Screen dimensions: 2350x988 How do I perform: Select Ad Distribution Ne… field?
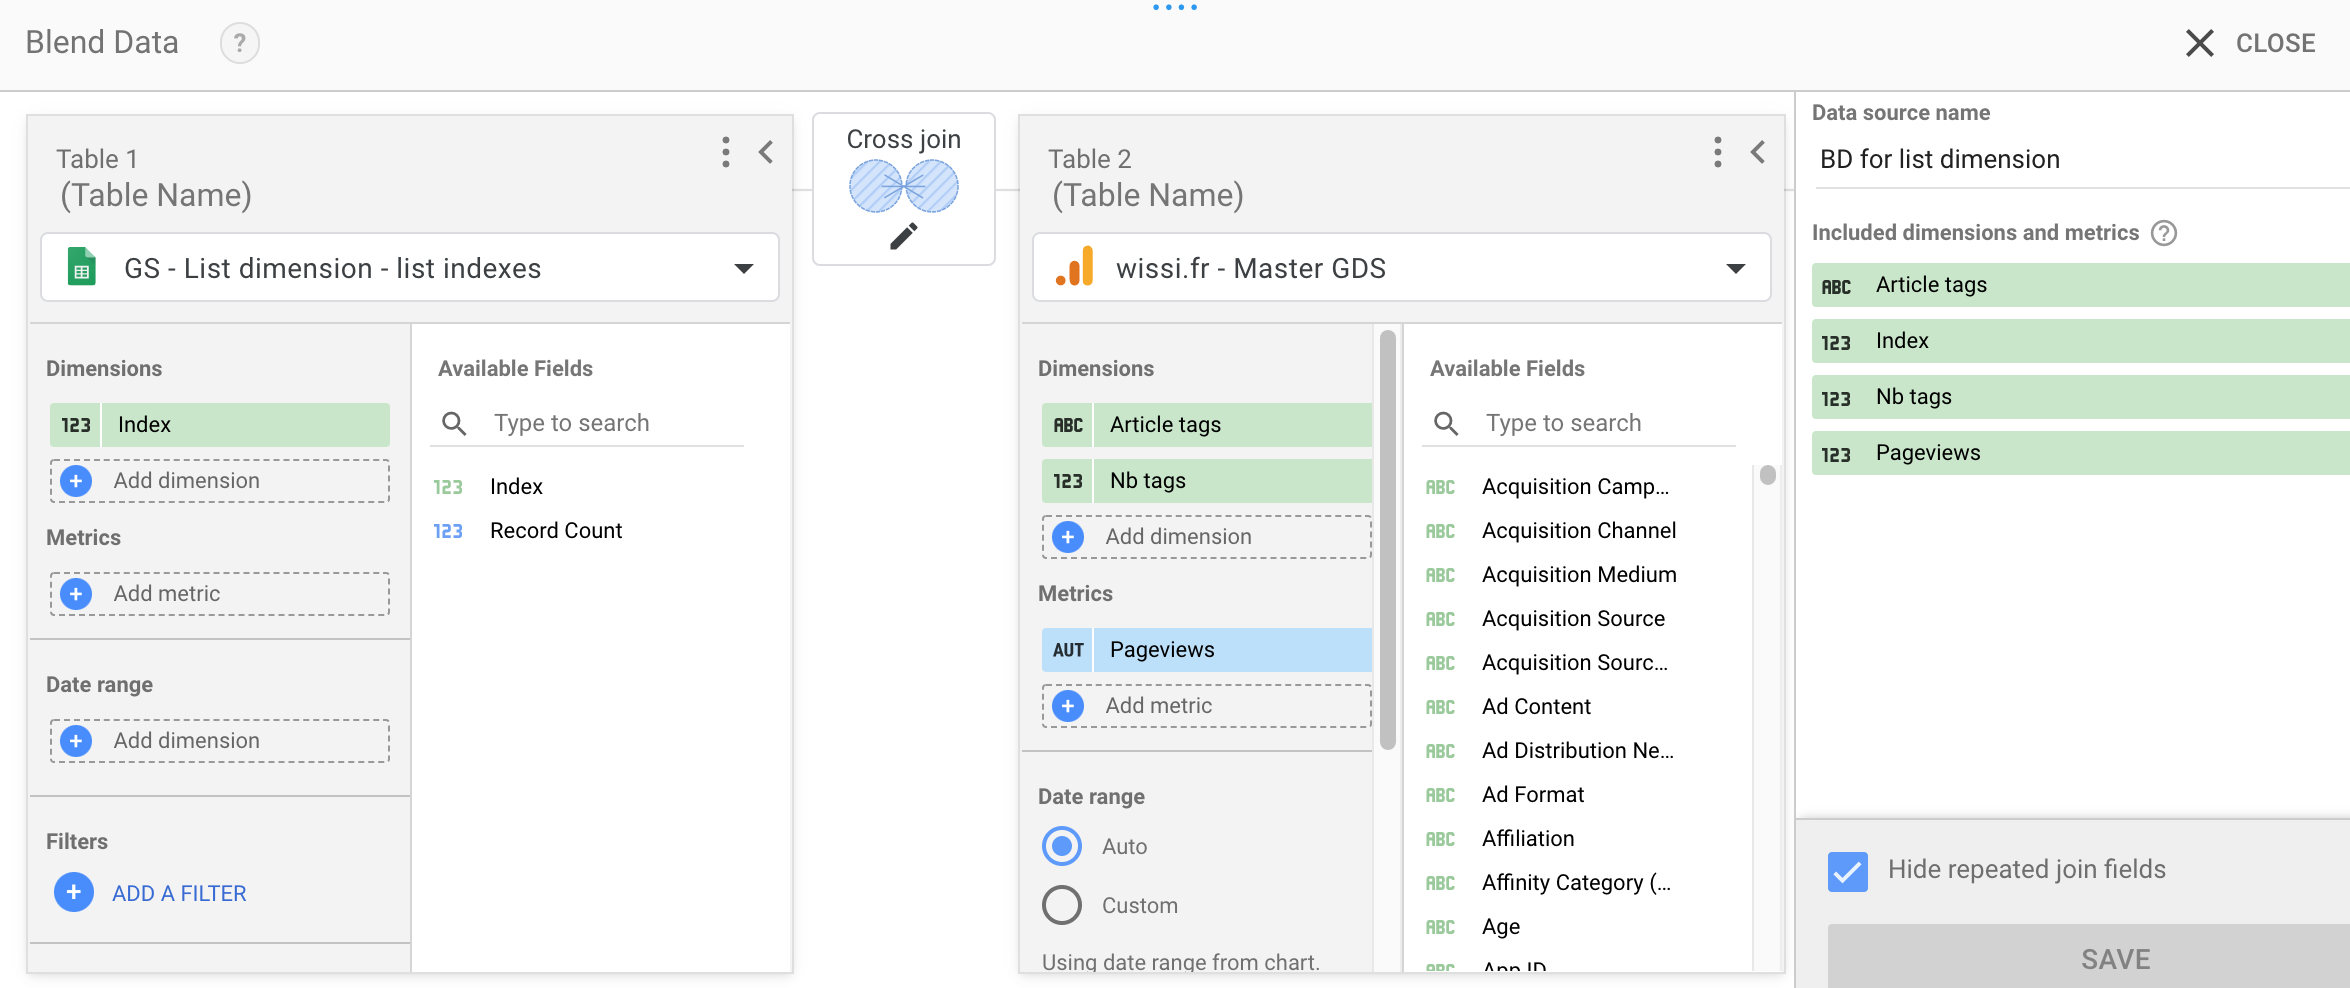click(1577, 751)
